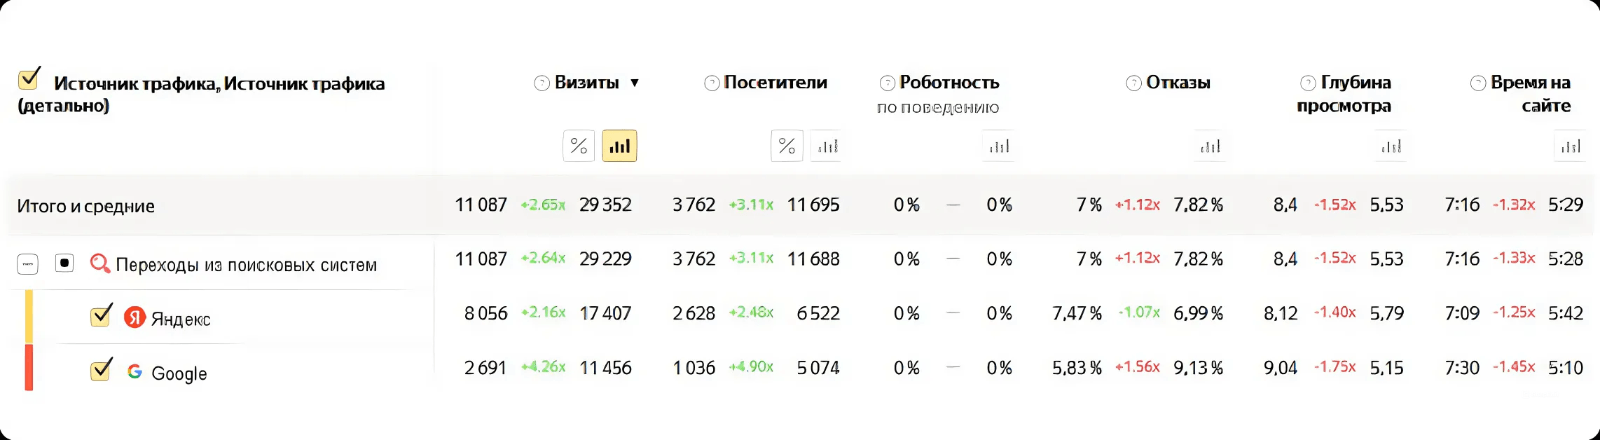Screen dimensions: 1600x440
Task: Uncheck the Google row checkbox
Action: [101, 370]
